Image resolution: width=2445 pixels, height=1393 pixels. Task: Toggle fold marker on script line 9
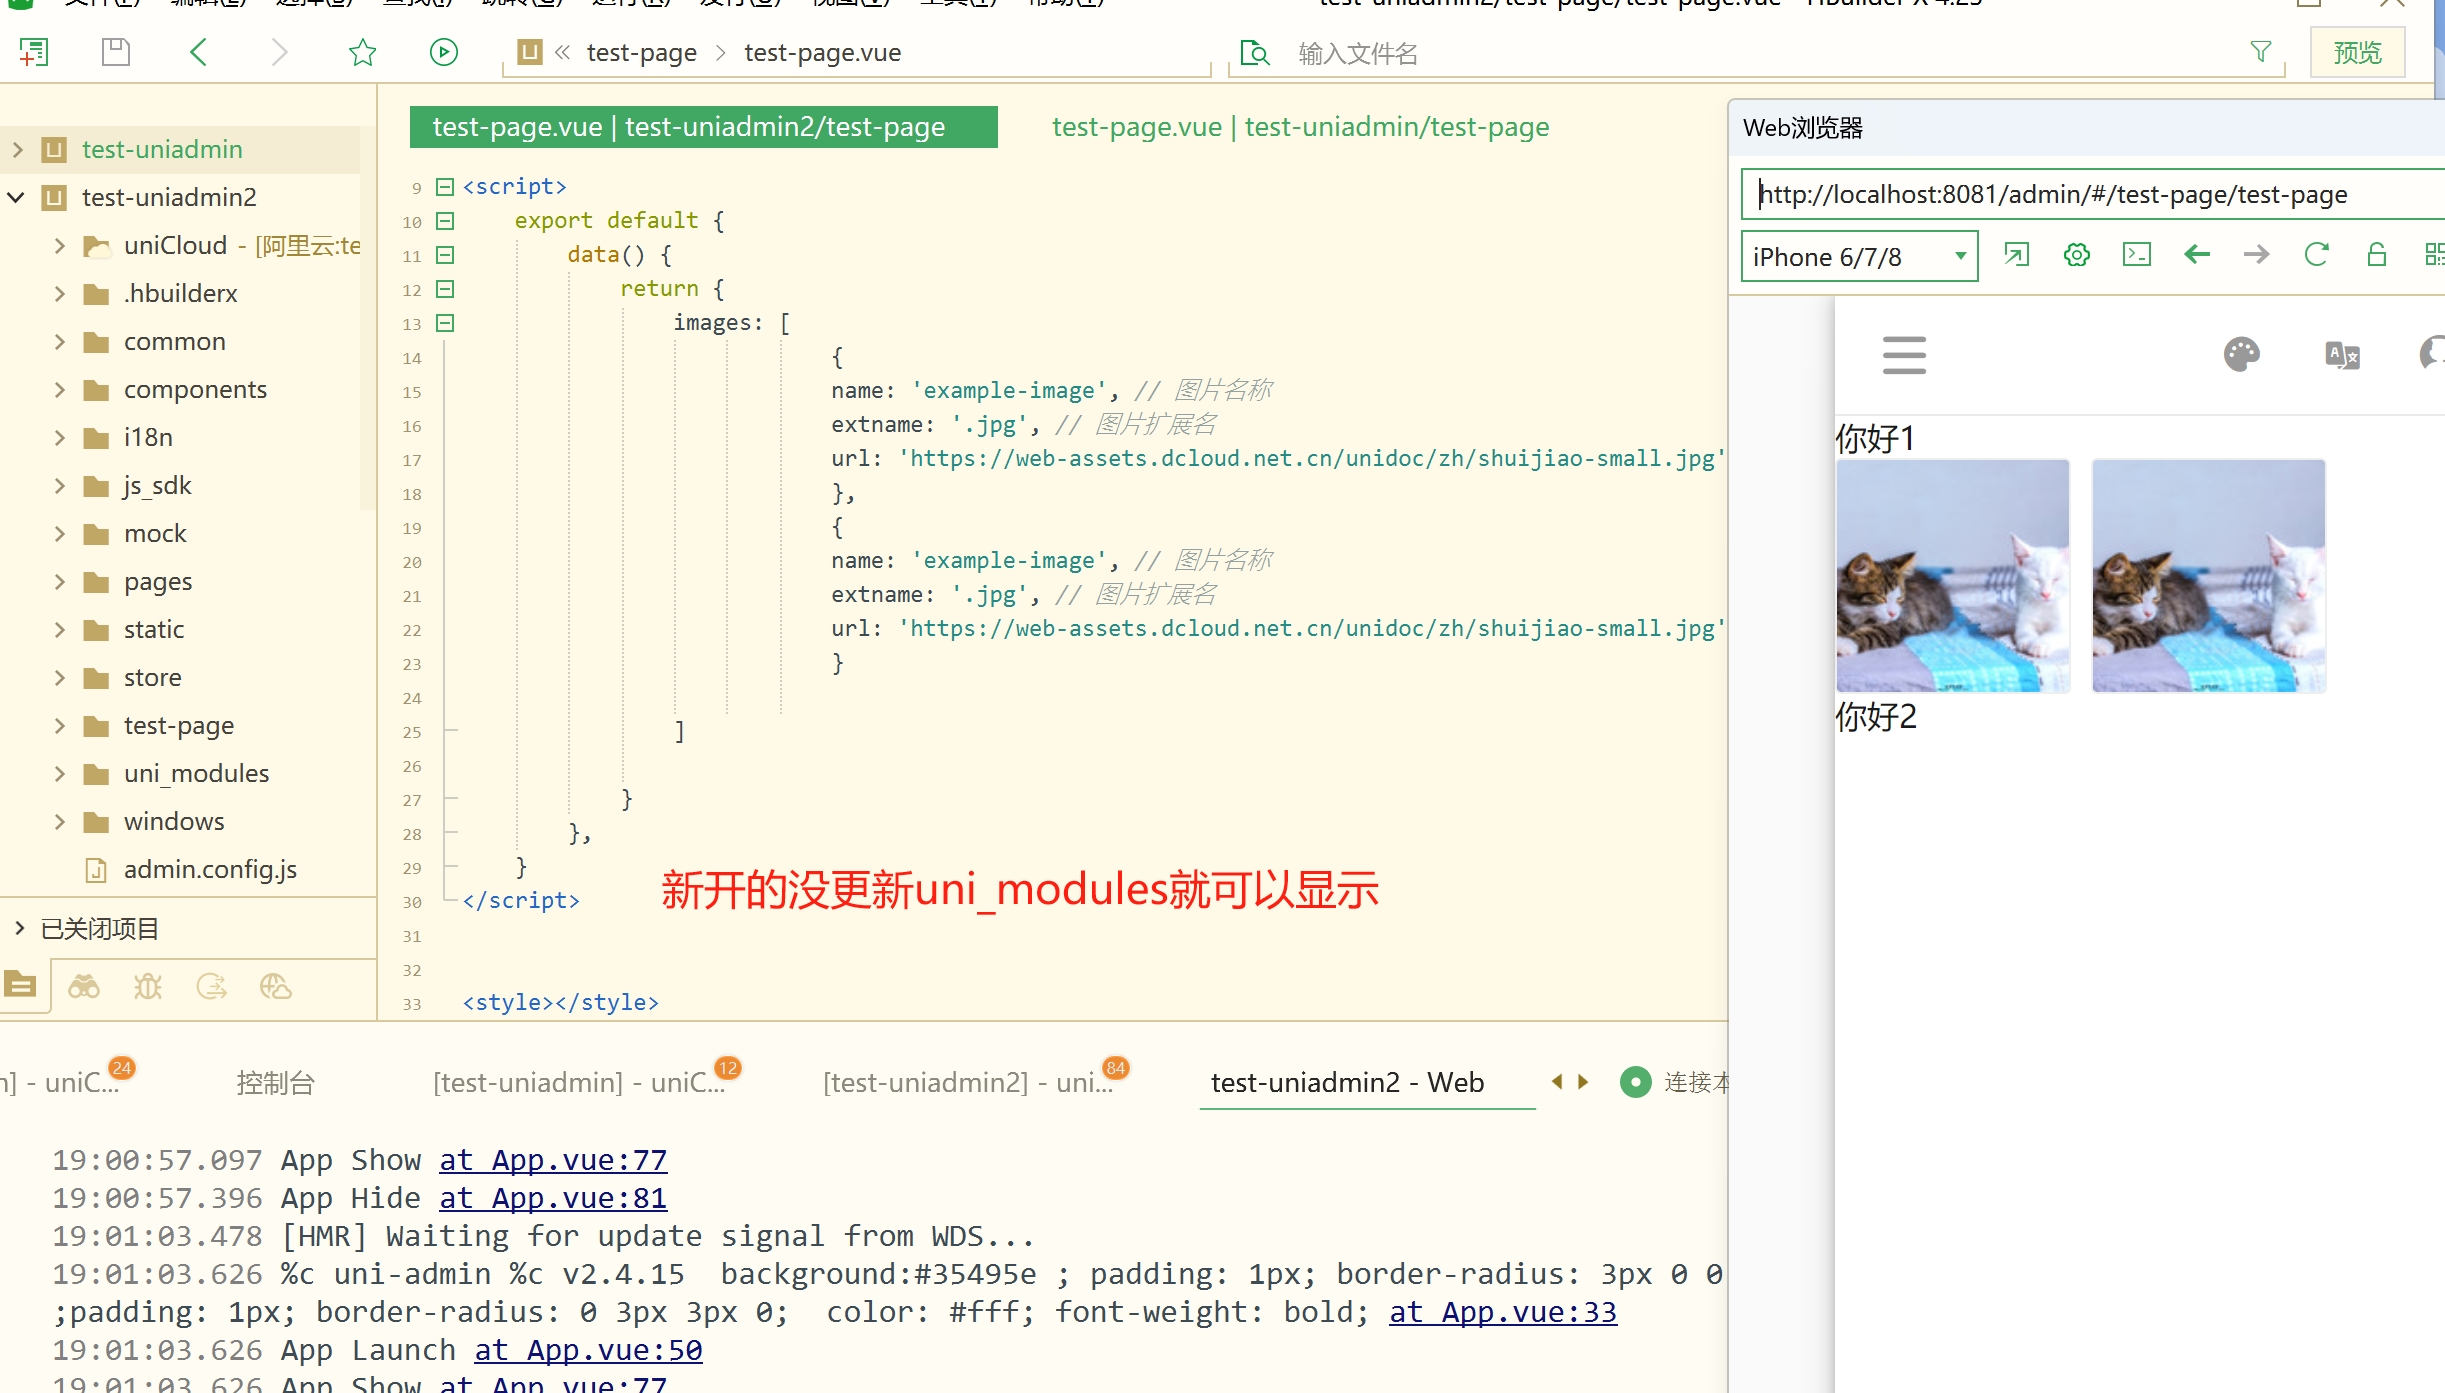coord(446,187)
